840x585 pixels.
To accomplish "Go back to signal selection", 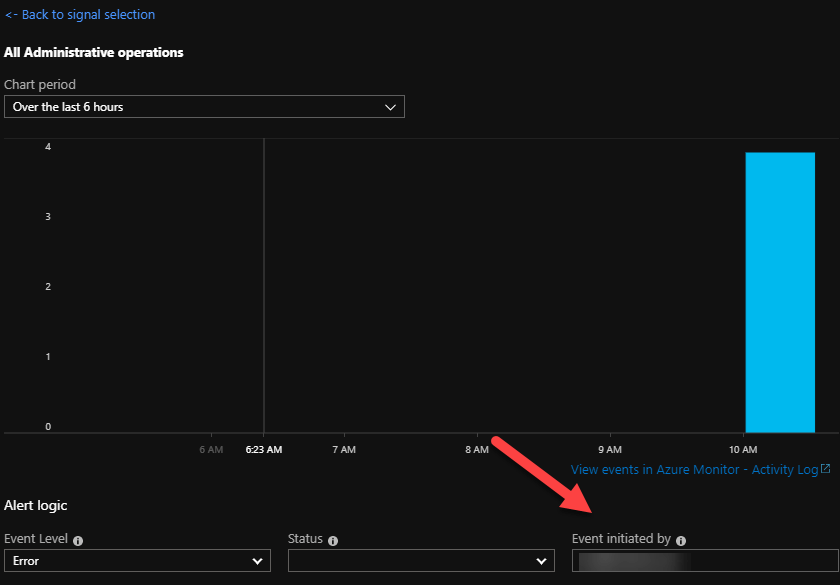I will (x=80, y=15).
